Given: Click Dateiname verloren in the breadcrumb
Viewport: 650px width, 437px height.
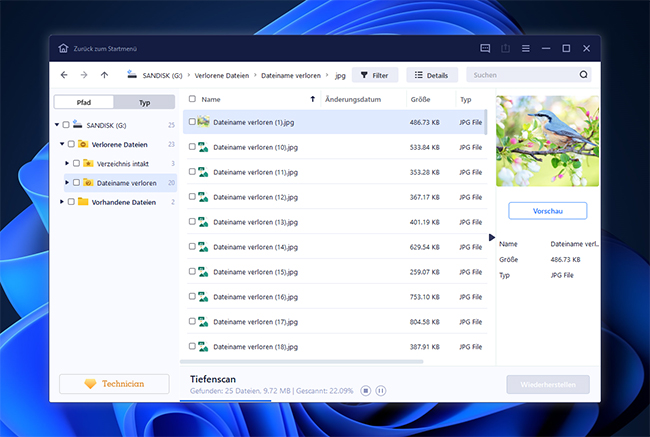Looking at the screenshot, I should pyautogui.click(x=291, y=75).
